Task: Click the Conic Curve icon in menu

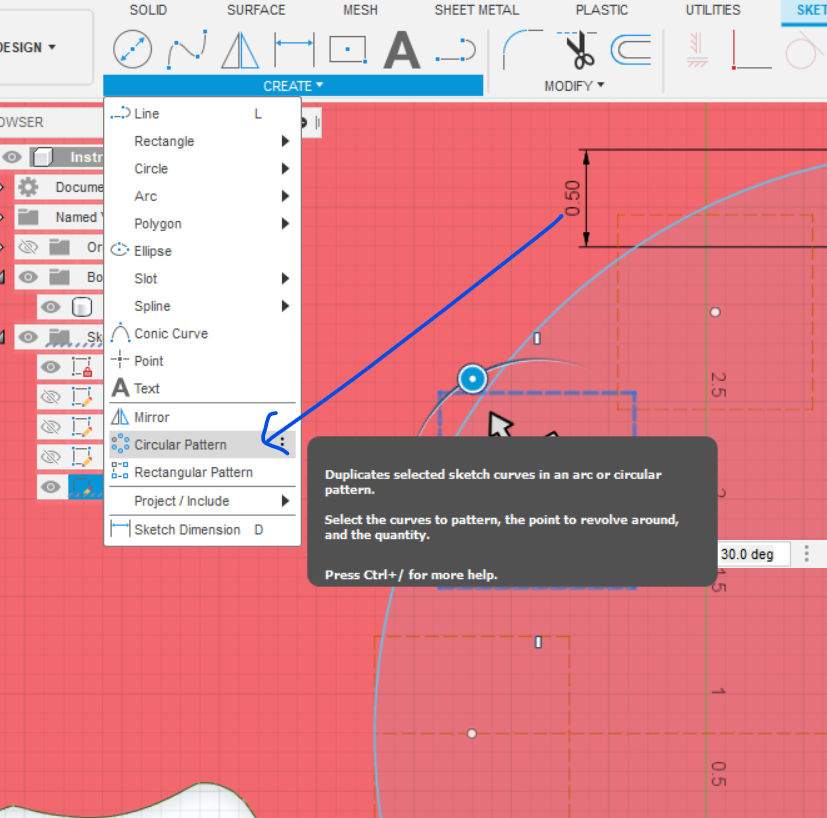Action: (120, 333)
